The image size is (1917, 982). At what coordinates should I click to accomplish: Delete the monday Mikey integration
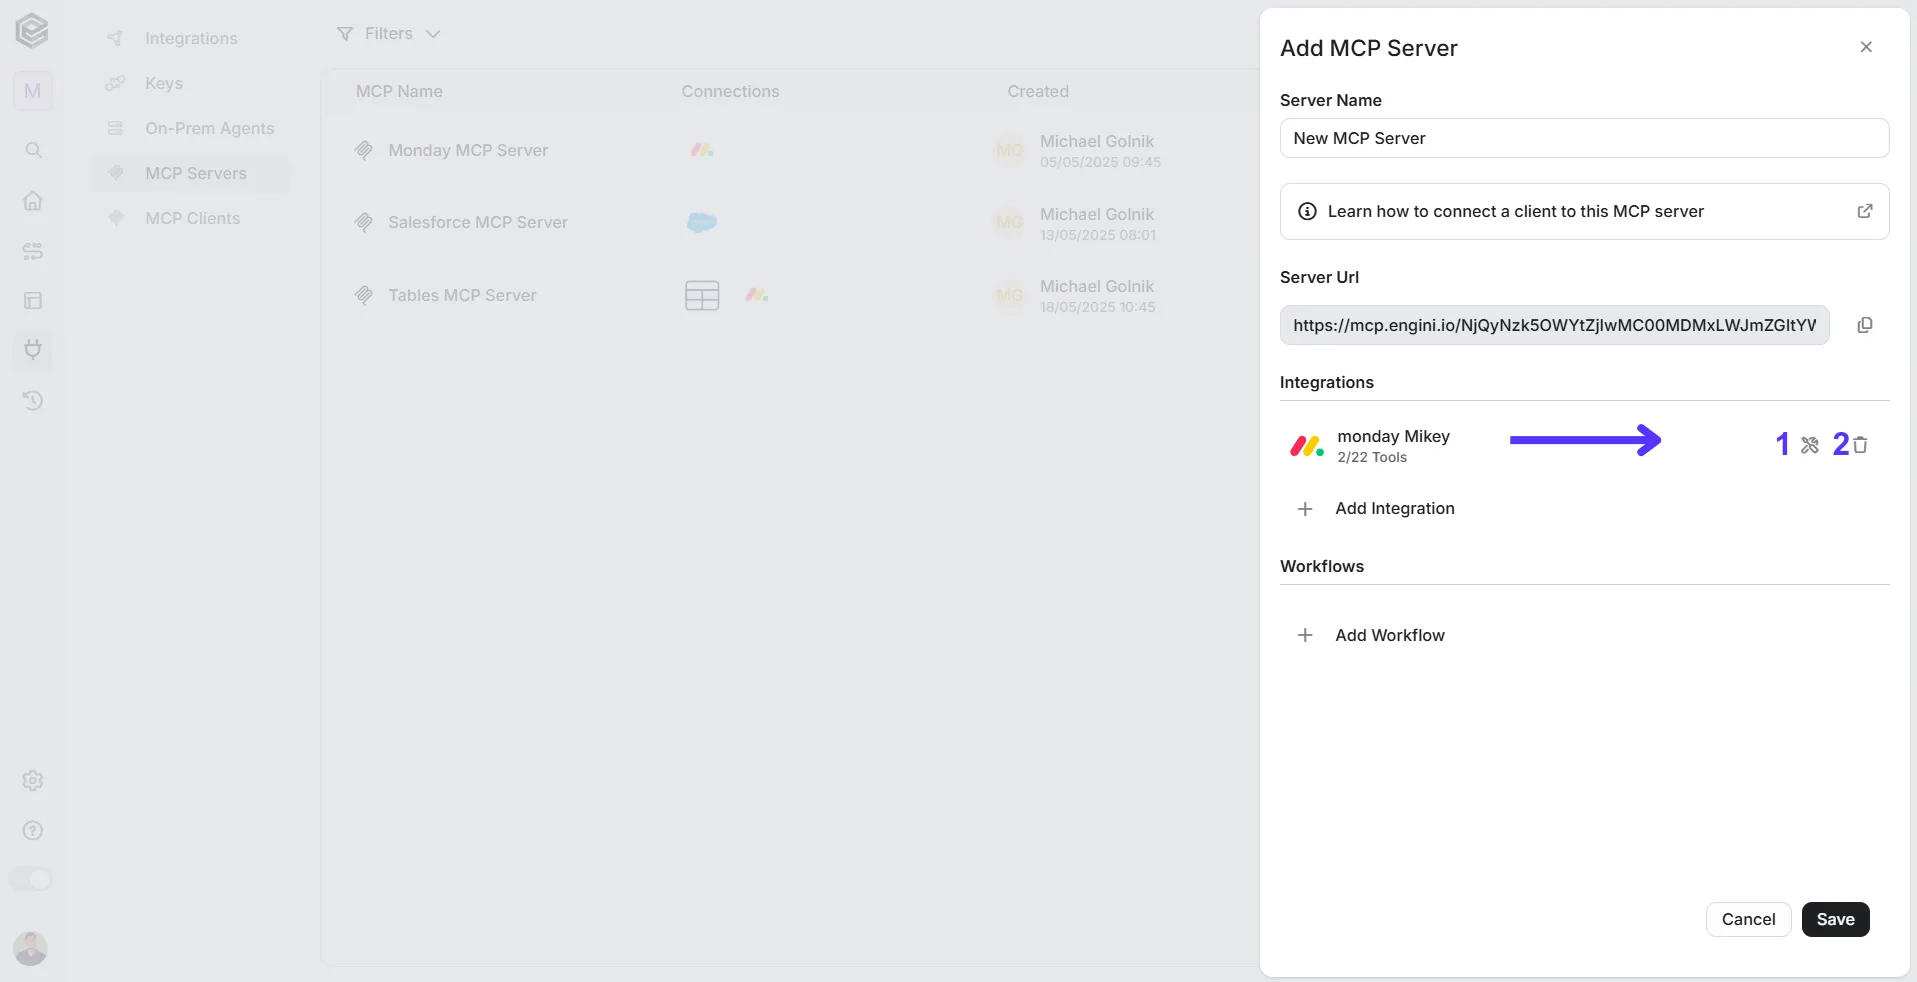[x=1860, y=445]
